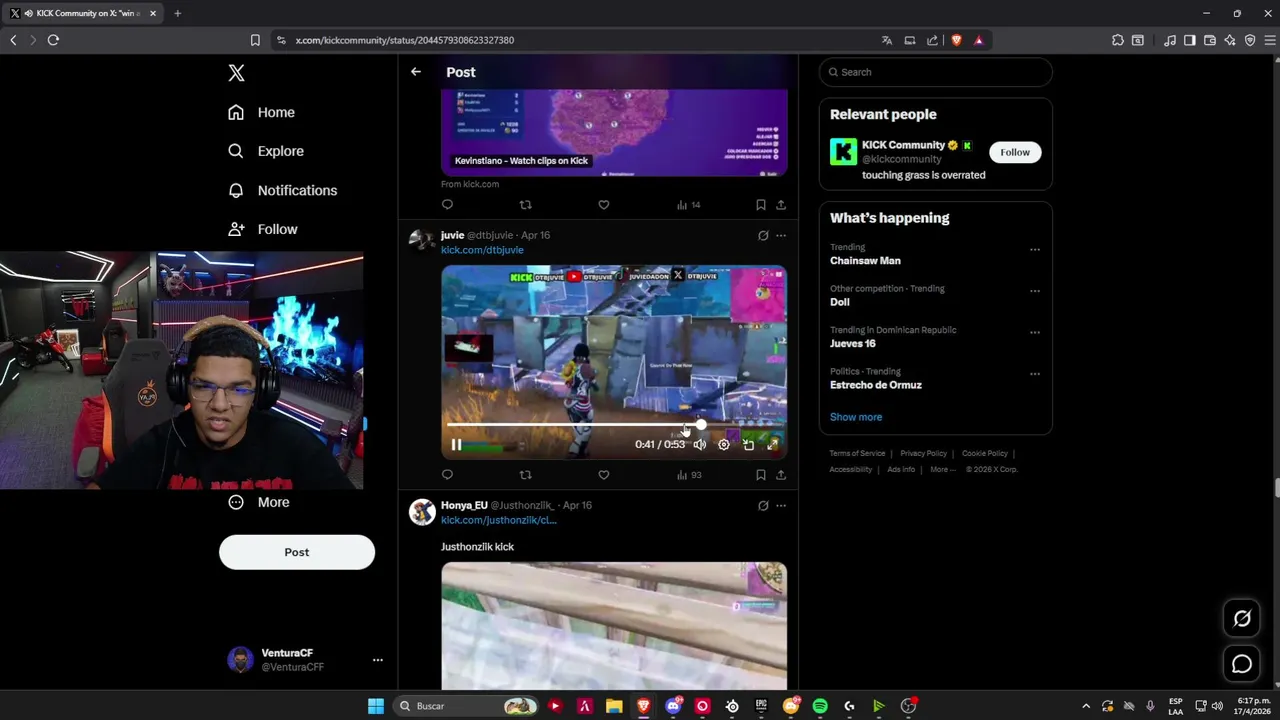Bookmark the Kevinstiano clip post
1280x720 pixels.
[761, 205]
